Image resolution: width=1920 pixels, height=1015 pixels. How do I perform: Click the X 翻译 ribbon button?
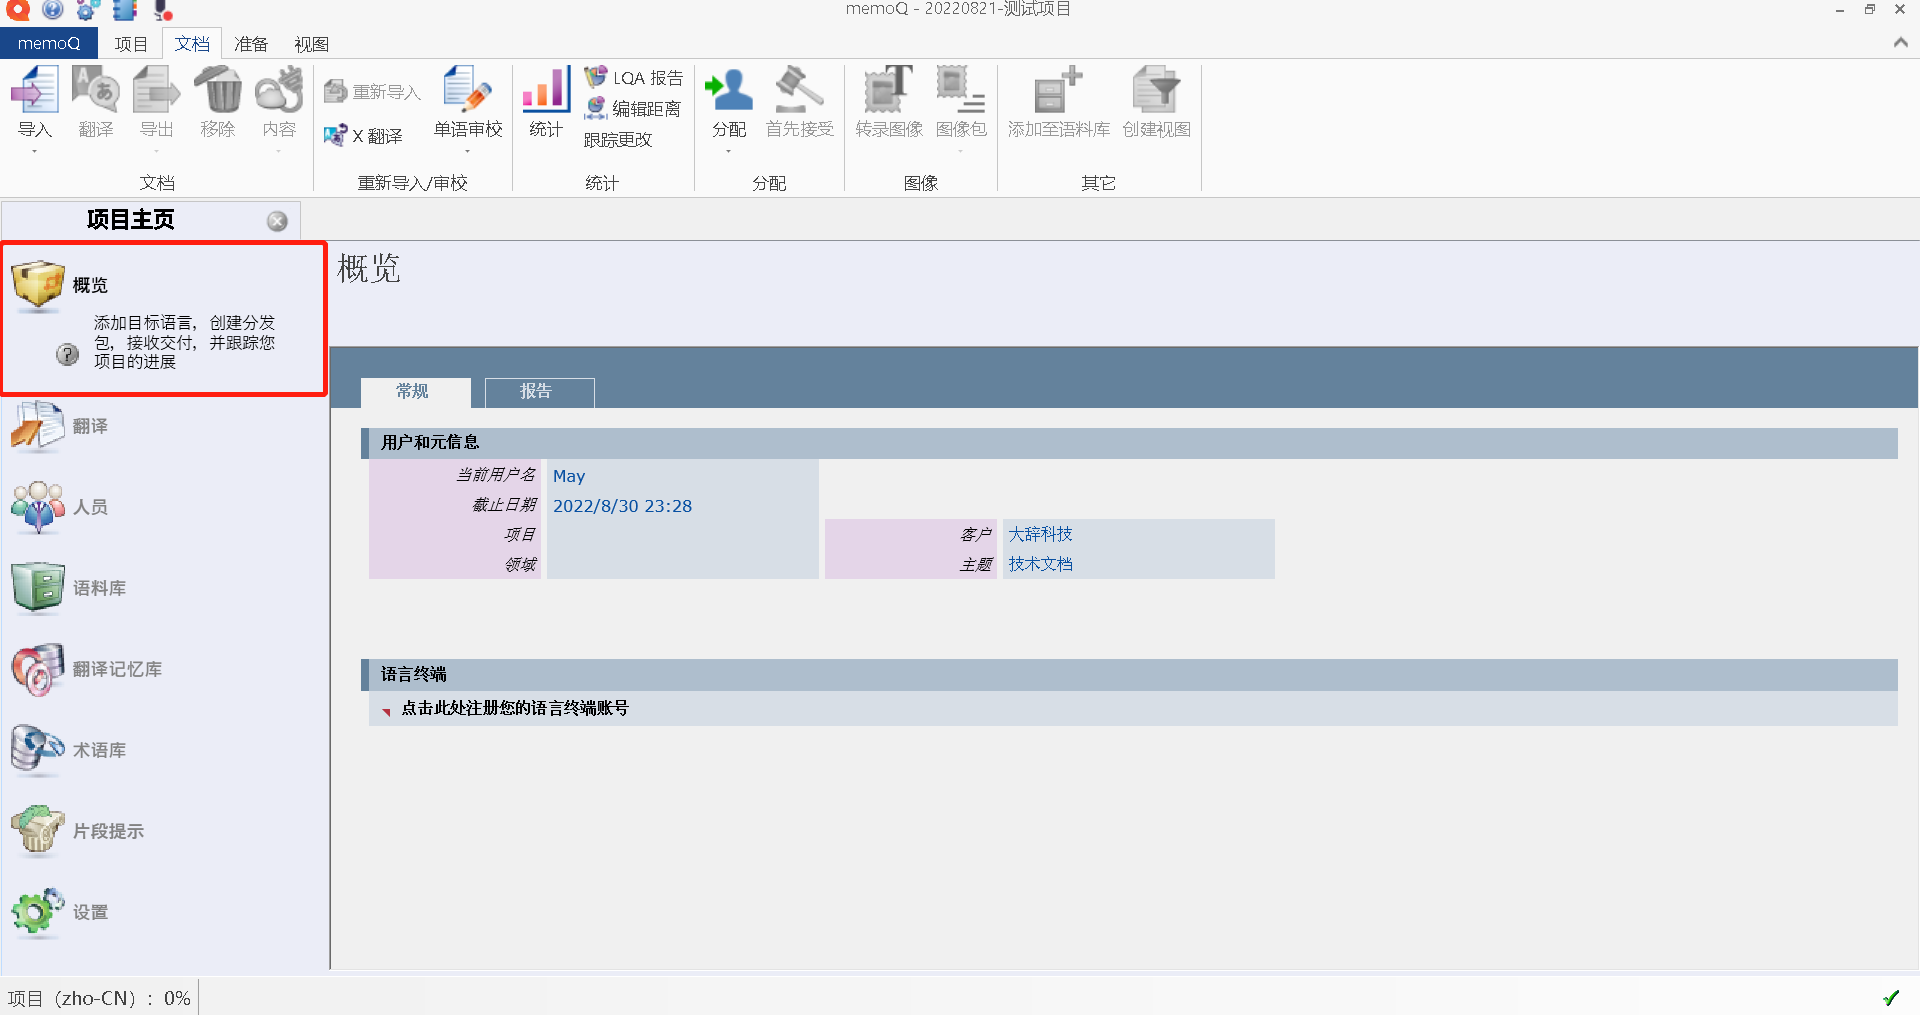coord(364,136)
